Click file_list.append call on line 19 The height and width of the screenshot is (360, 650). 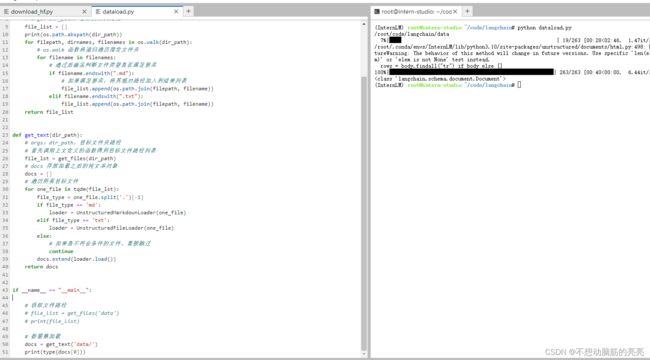138,104
